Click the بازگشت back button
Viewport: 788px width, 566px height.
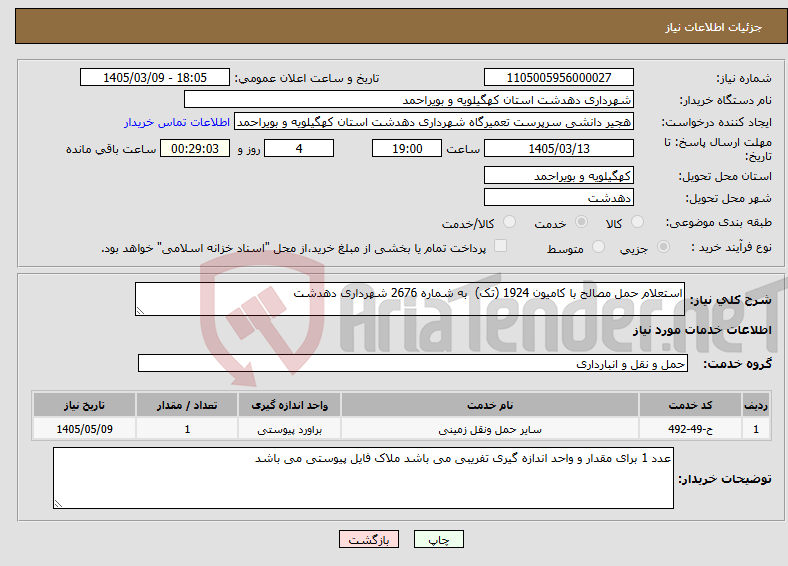point(369,539)
